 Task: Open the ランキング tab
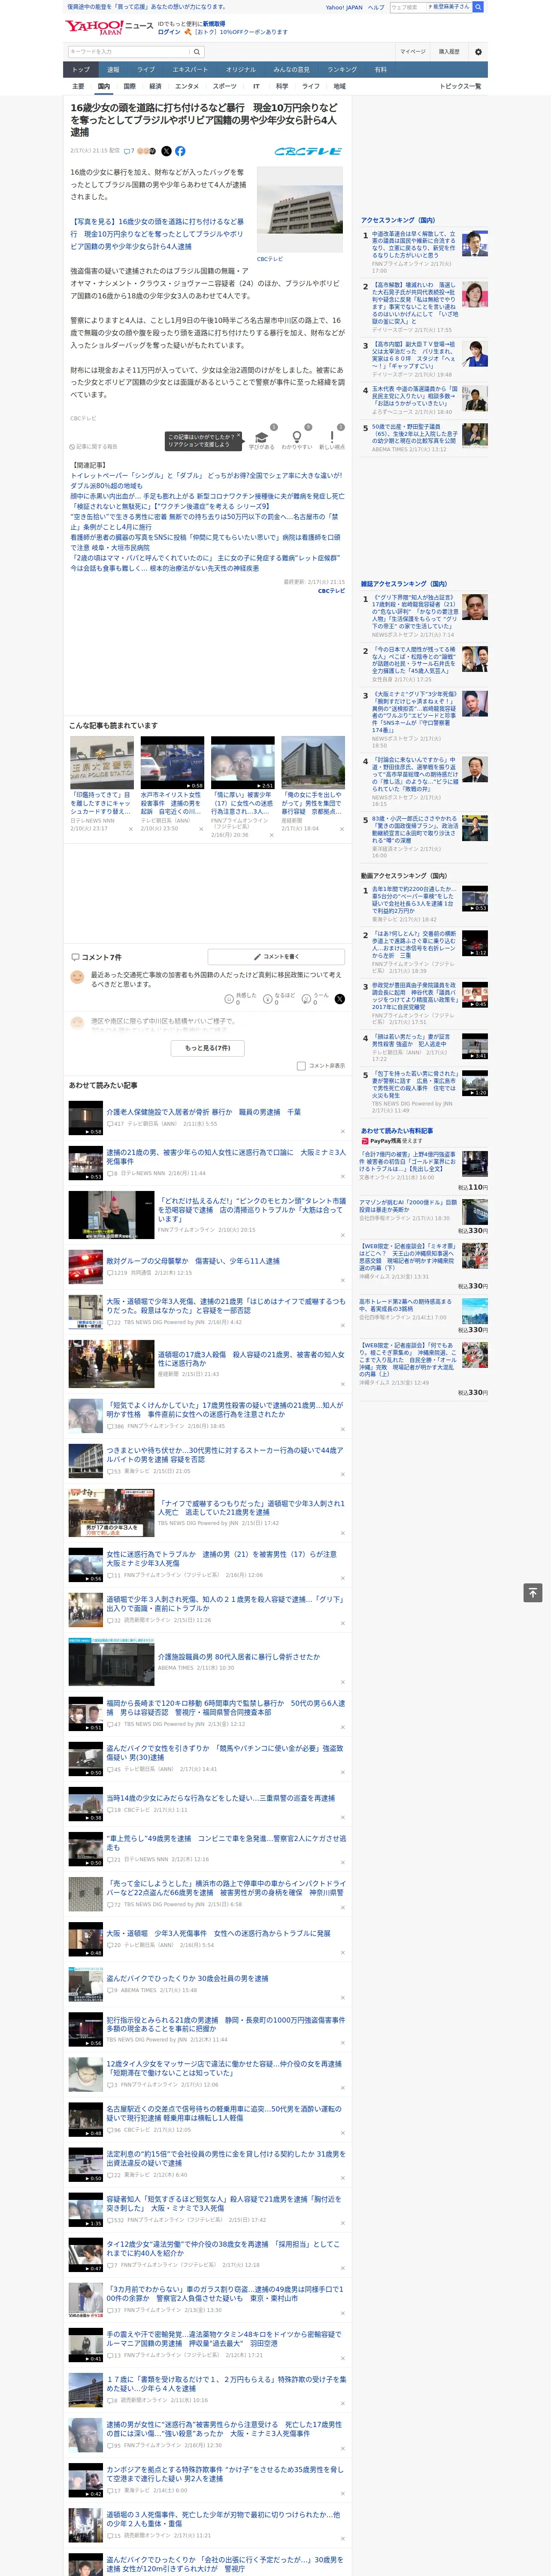tap(342, 70)
